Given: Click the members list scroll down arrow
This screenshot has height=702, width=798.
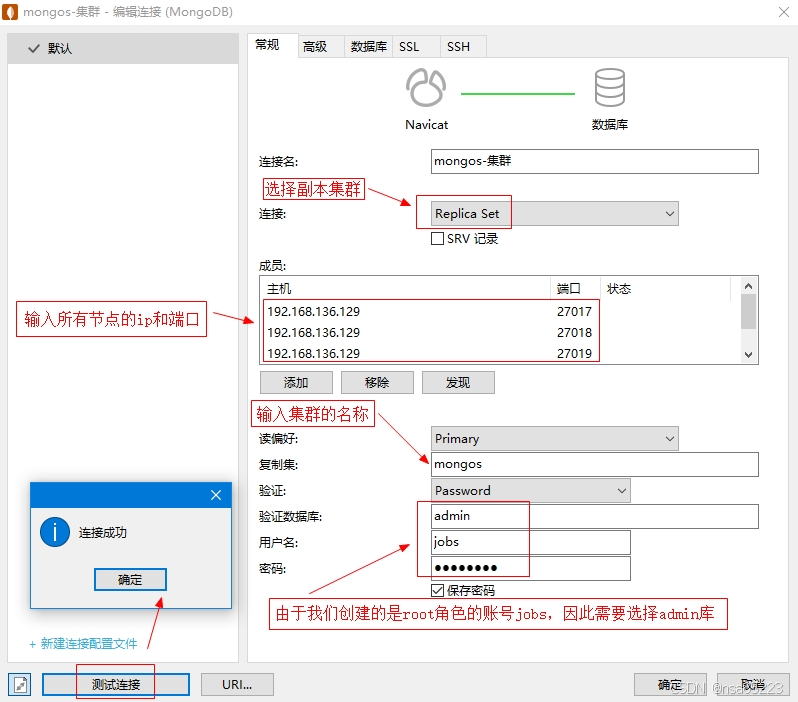Looking at the screenshot, I should click(748, 355).
